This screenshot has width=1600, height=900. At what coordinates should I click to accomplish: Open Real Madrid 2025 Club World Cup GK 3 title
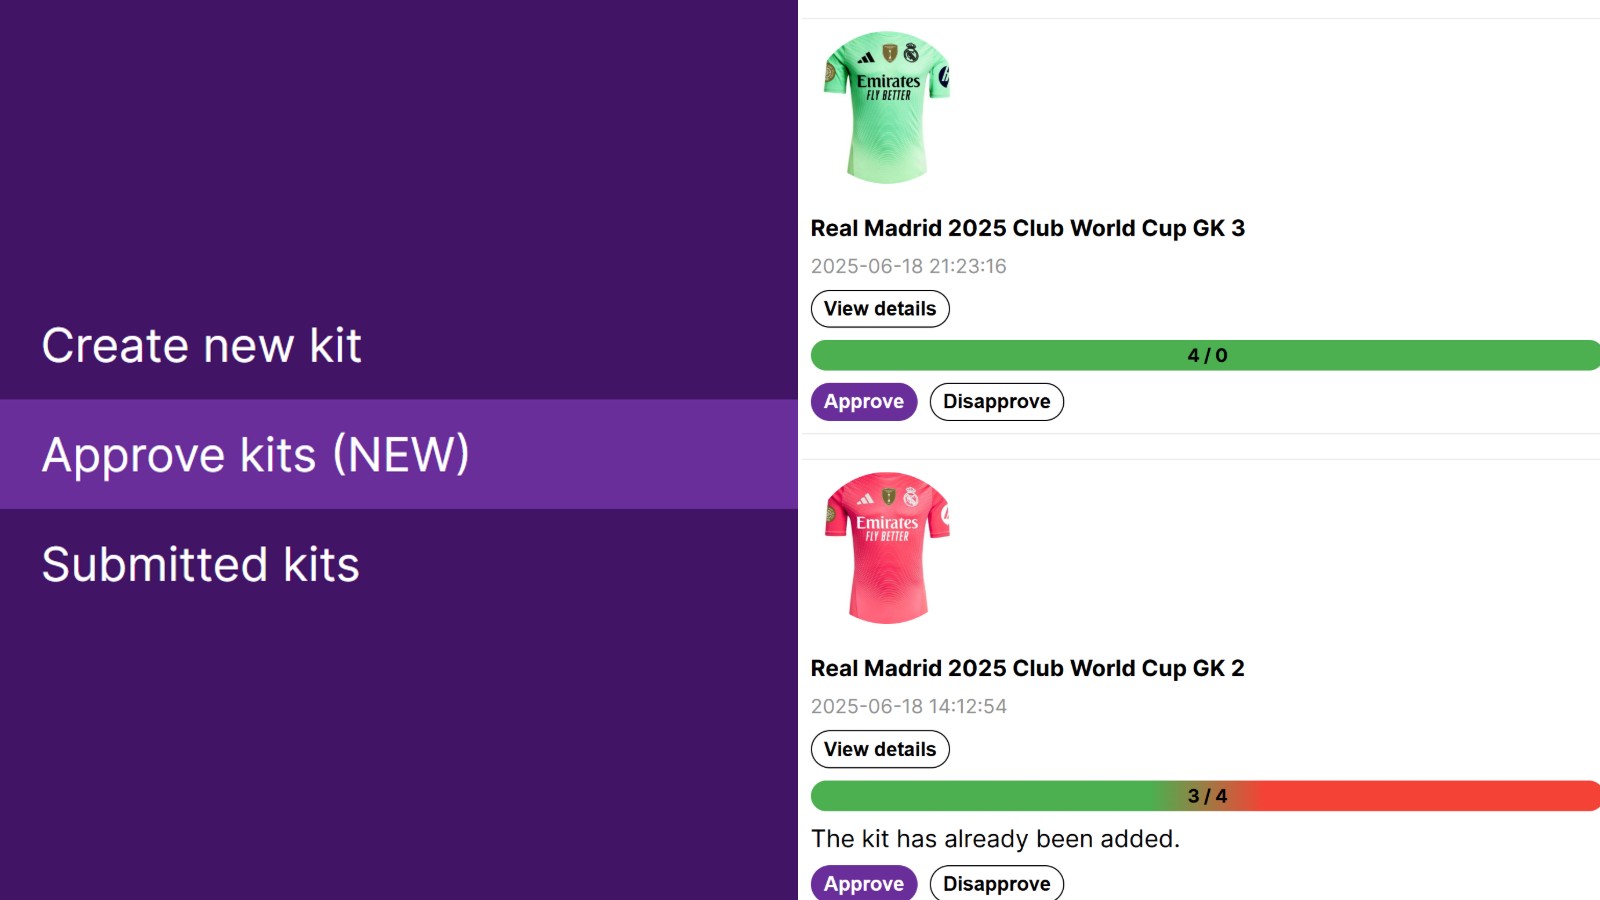click(x=1027, y=228)
